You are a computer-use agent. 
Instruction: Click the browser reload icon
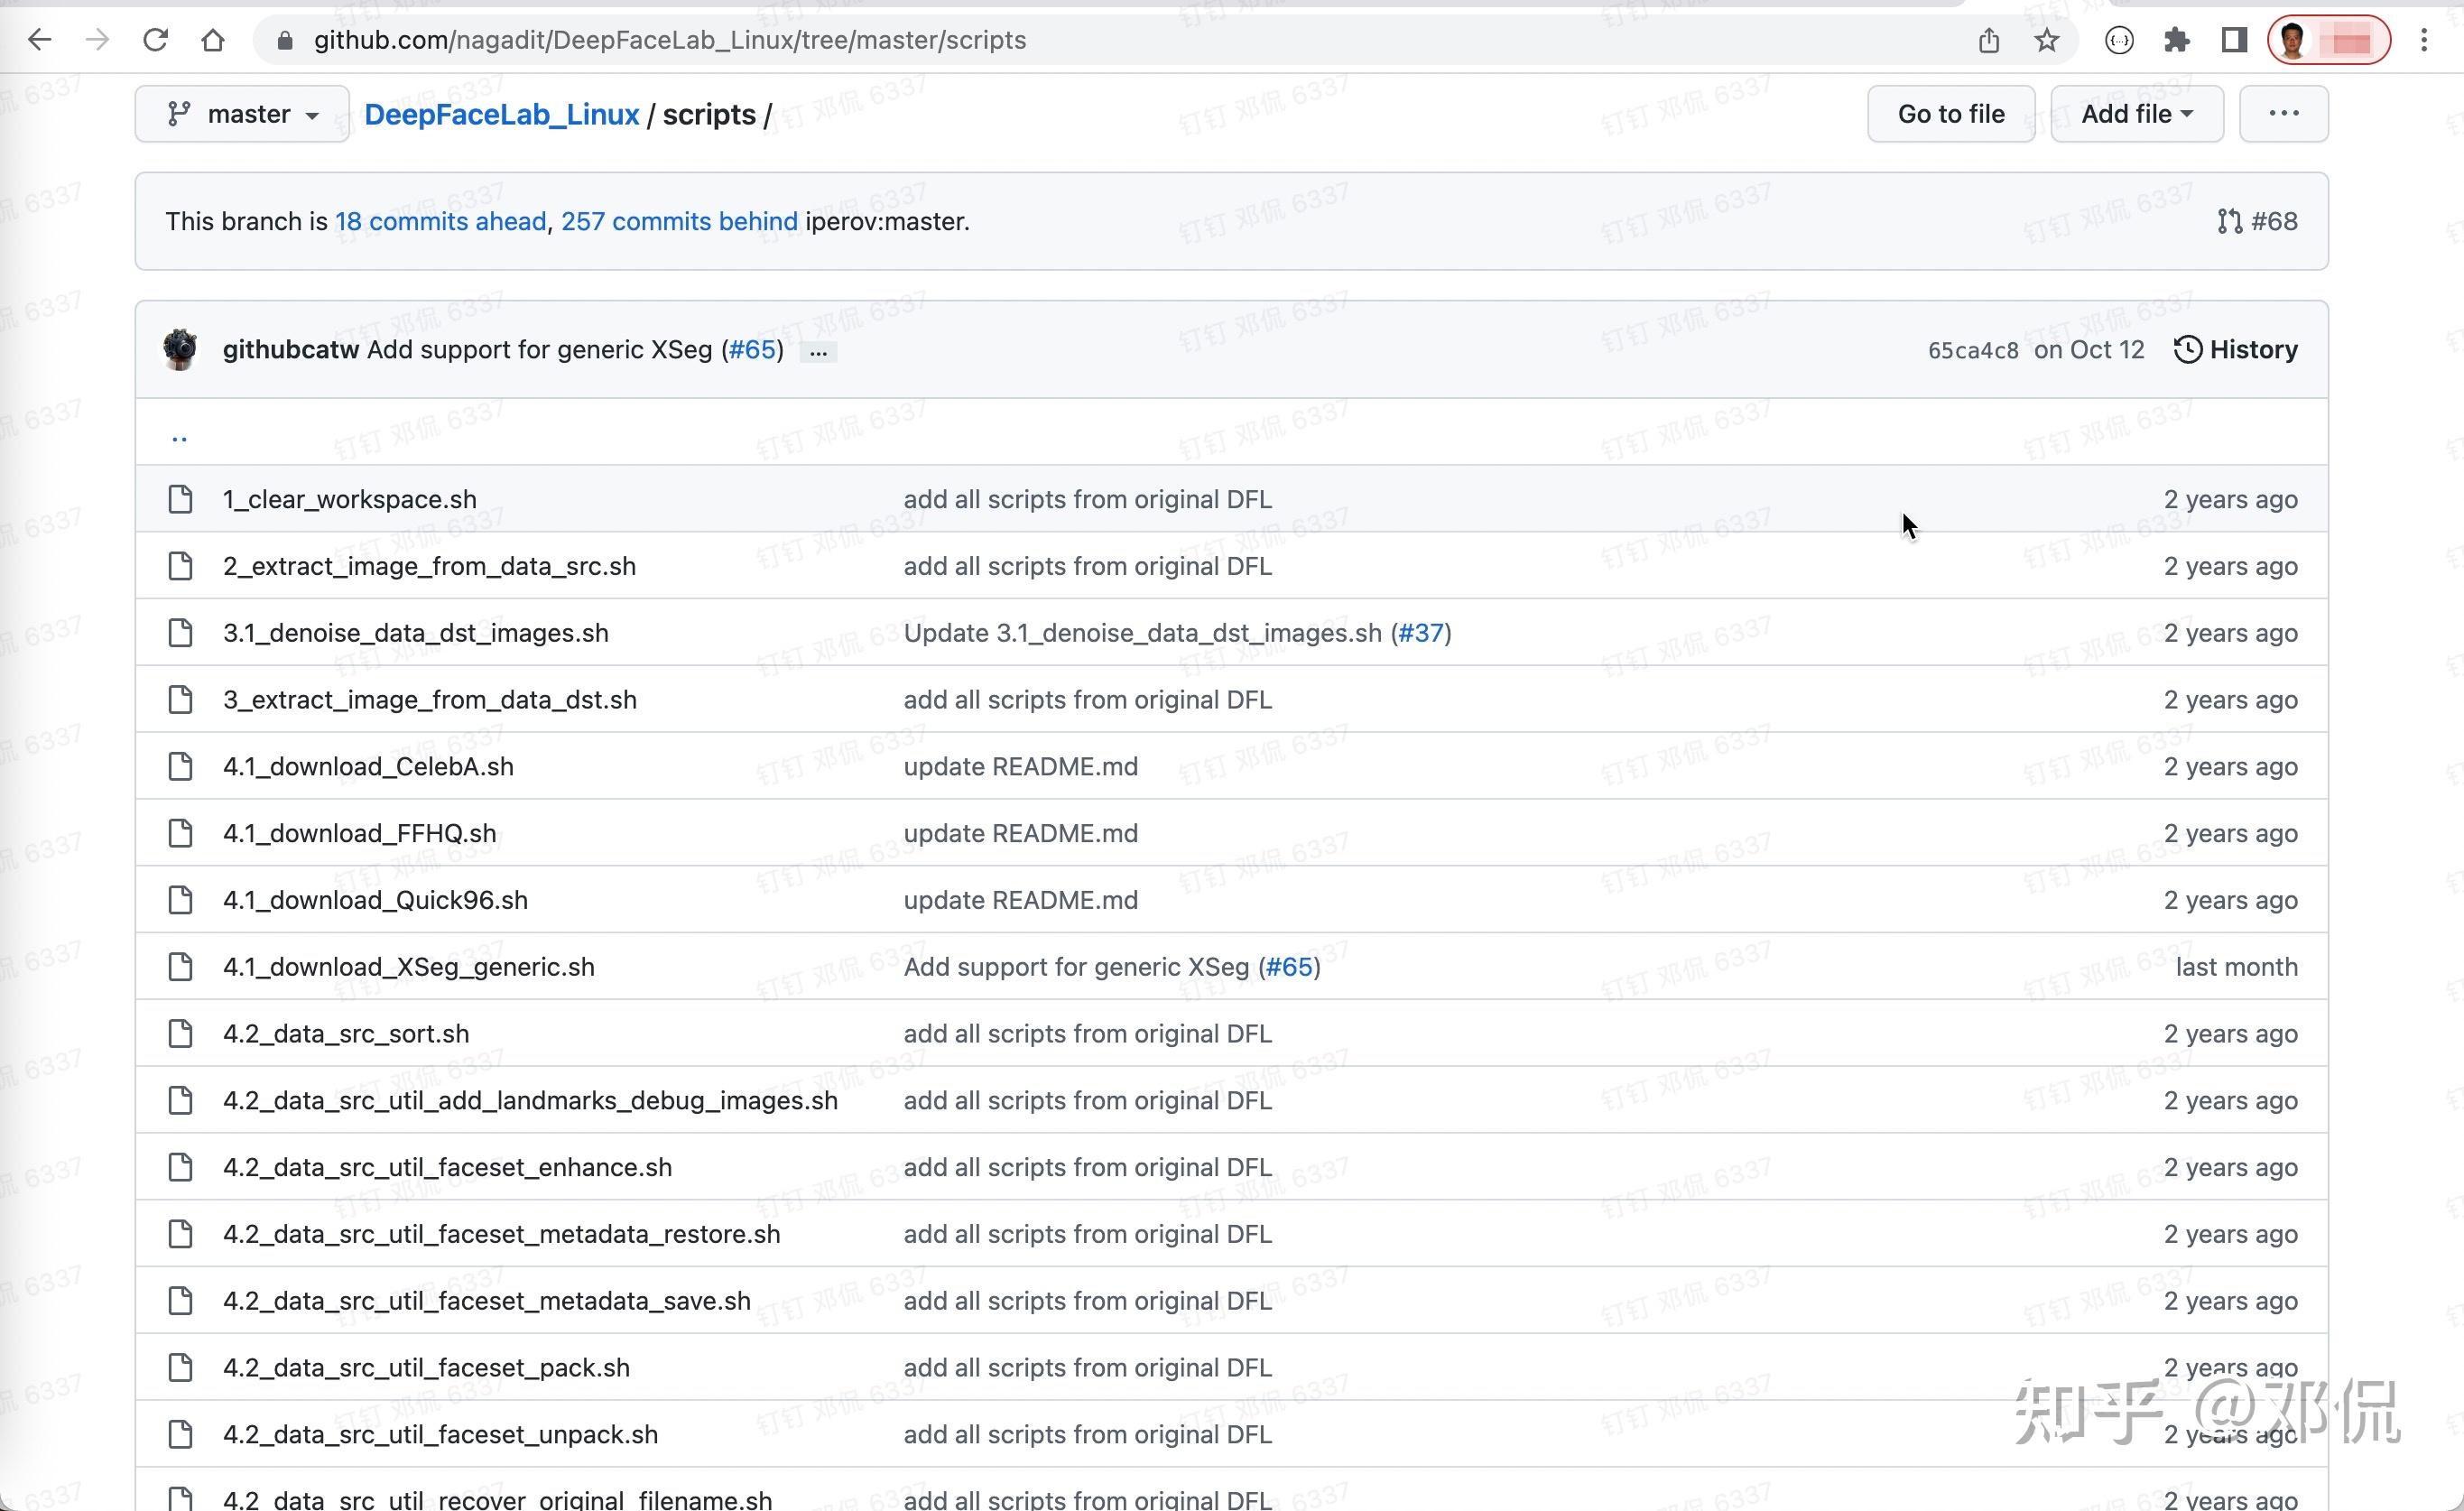coord(155,40)
